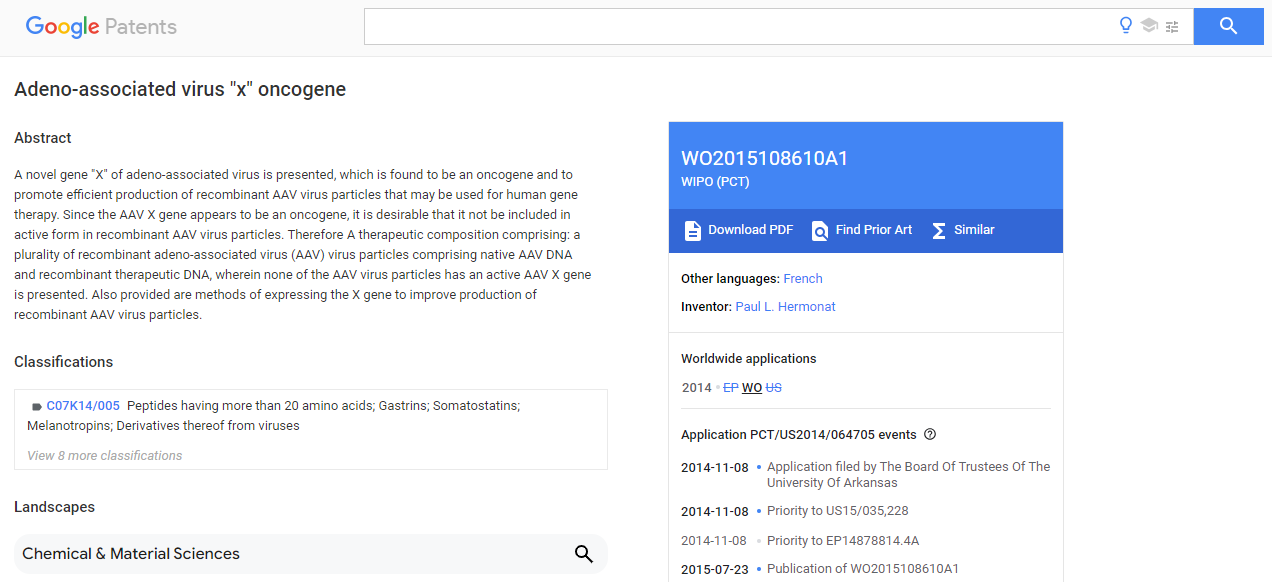
Task: Click the 2015-07-23 event date
Action: point(715,569)
